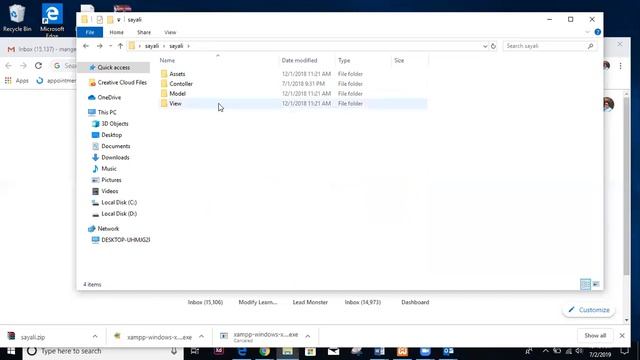Expand address bar history dropdown
The height and width of the screenshot is (360, 640).
pyautogui.click(x=485, y=46)
